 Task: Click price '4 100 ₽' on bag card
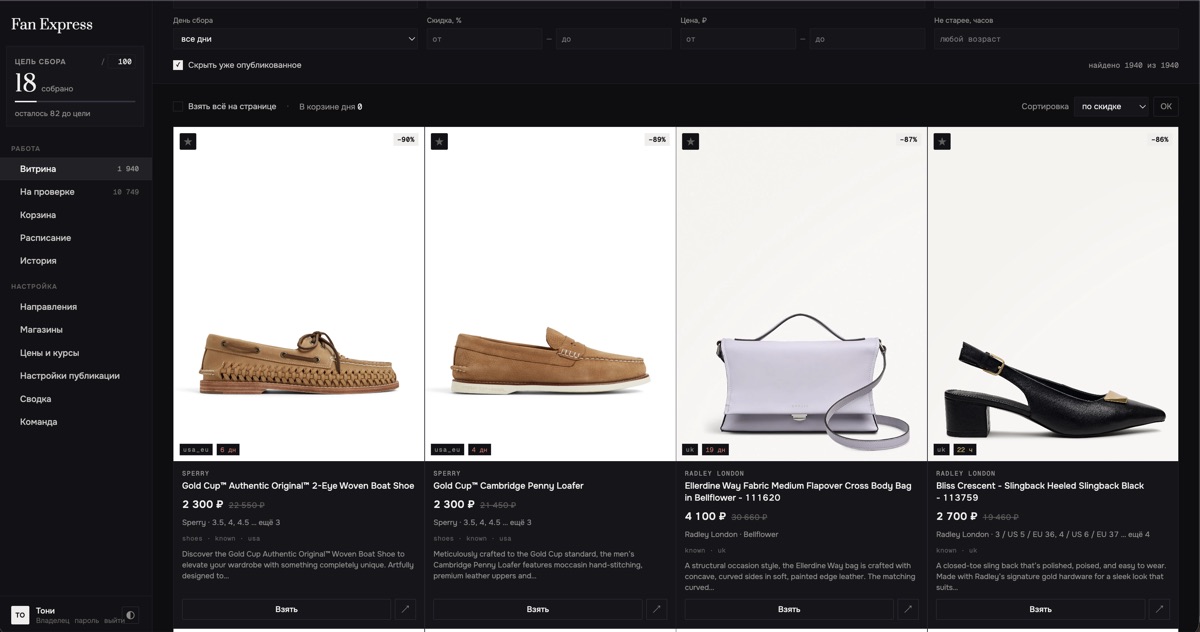click(x=705, y=517)
